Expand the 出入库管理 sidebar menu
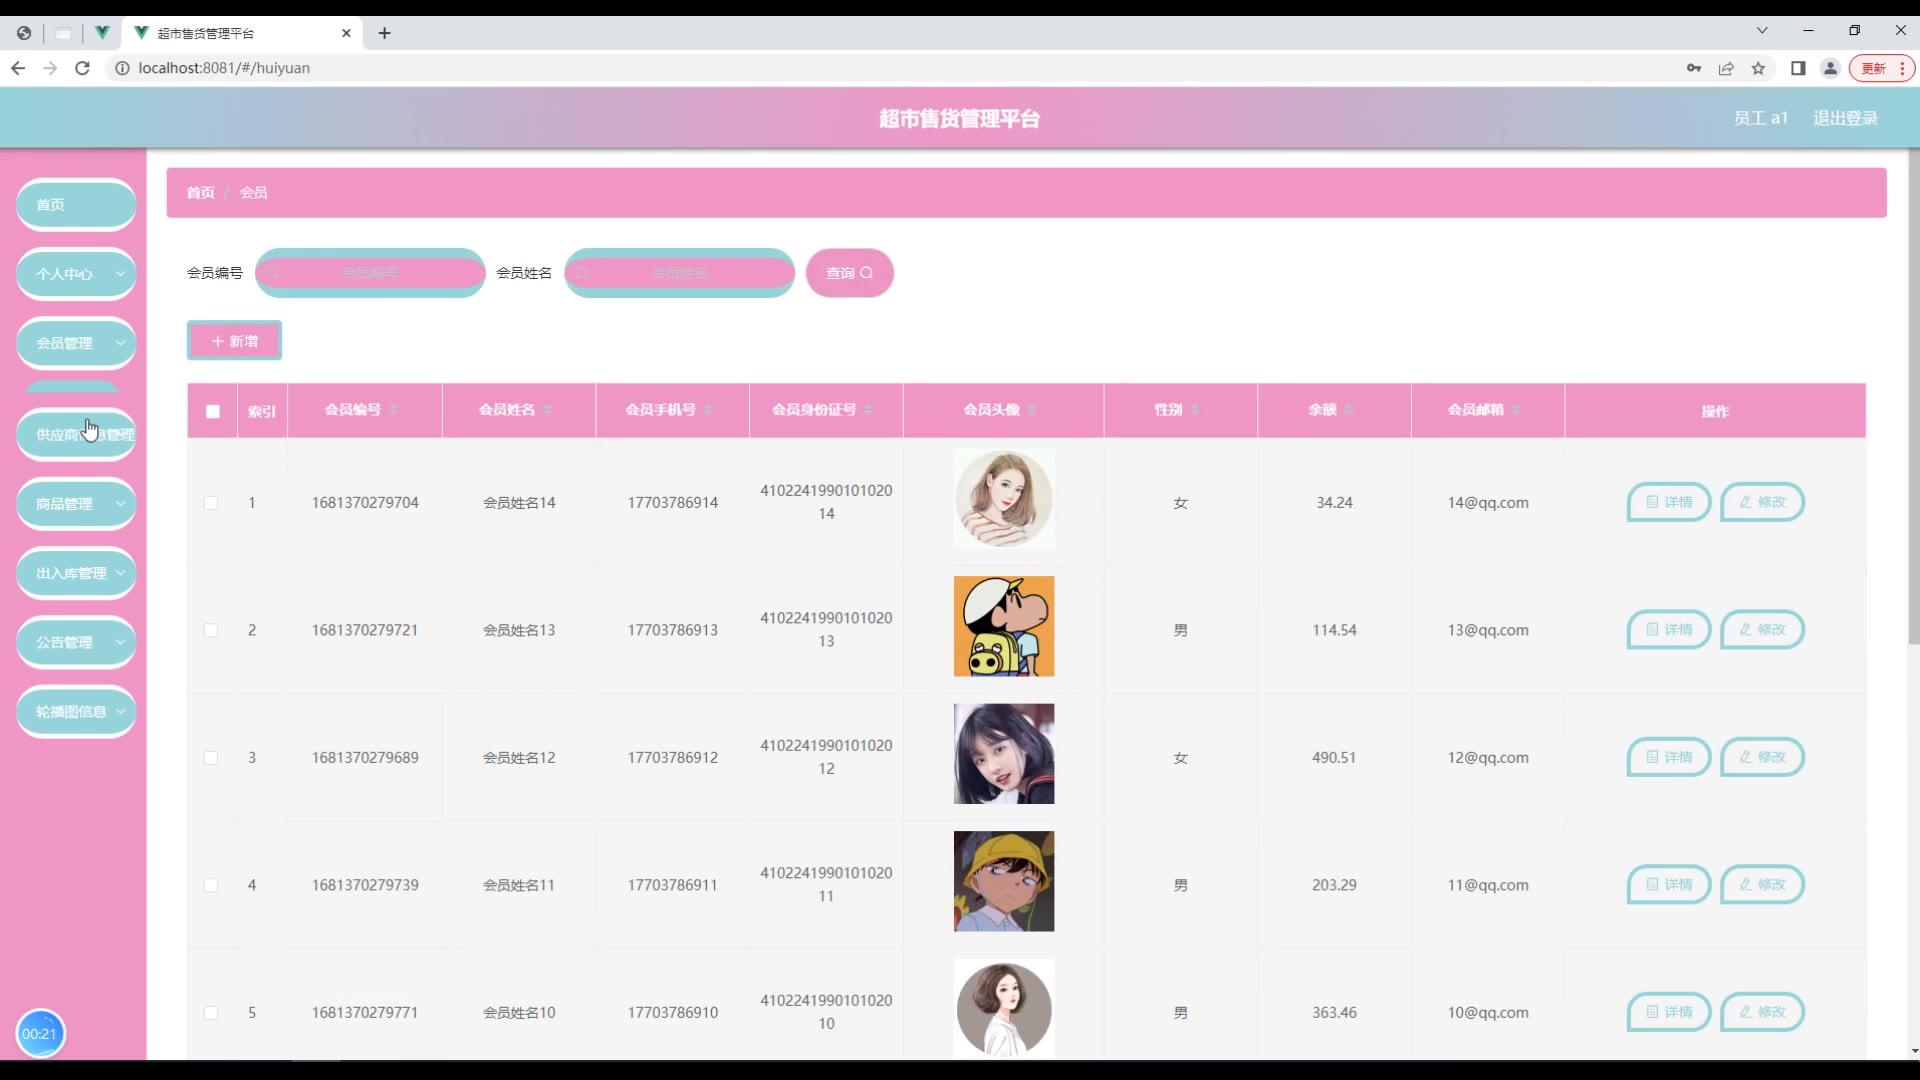The height and width of the screenshot is (1080, 1920). [76, 573]
